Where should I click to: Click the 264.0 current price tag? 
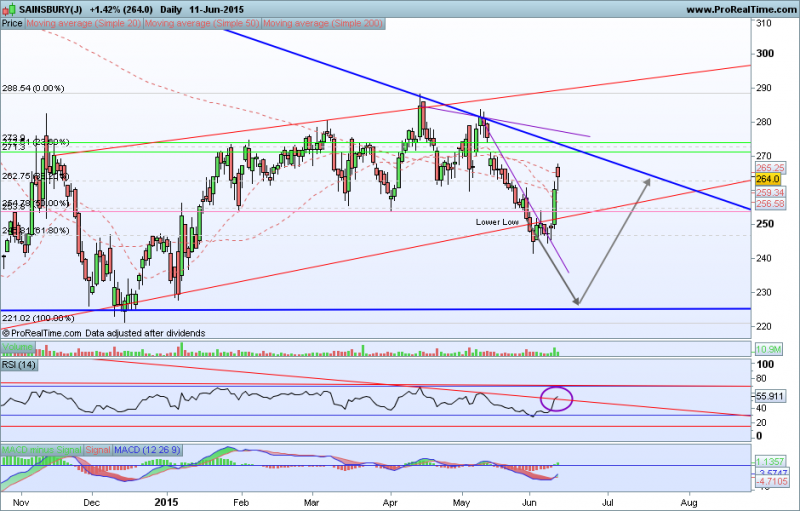(x=765, y=180)
